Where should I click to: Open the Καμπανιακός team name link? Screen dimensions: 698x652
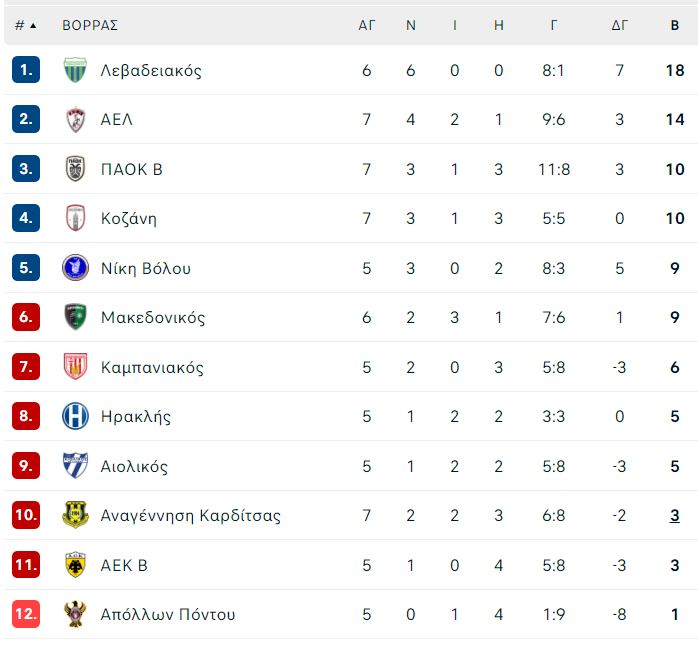pos(152,367)
